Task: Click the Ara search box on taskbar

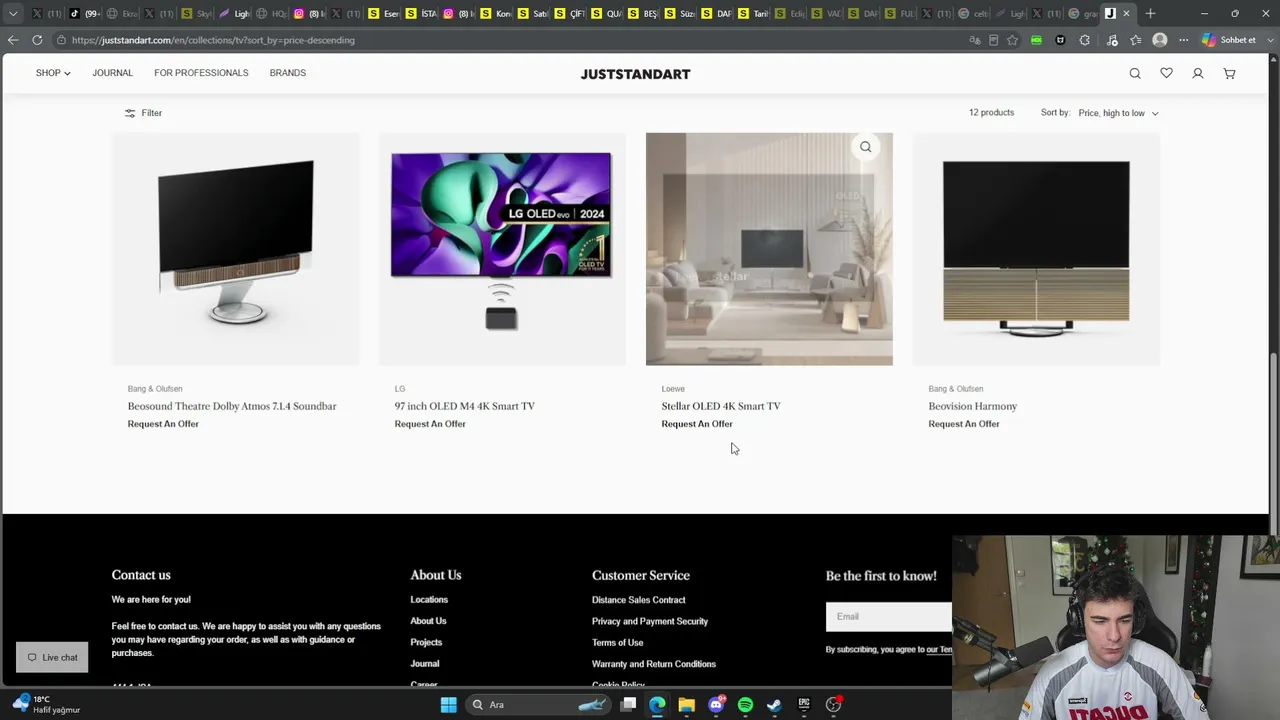Action: click(x=539, y=705)
